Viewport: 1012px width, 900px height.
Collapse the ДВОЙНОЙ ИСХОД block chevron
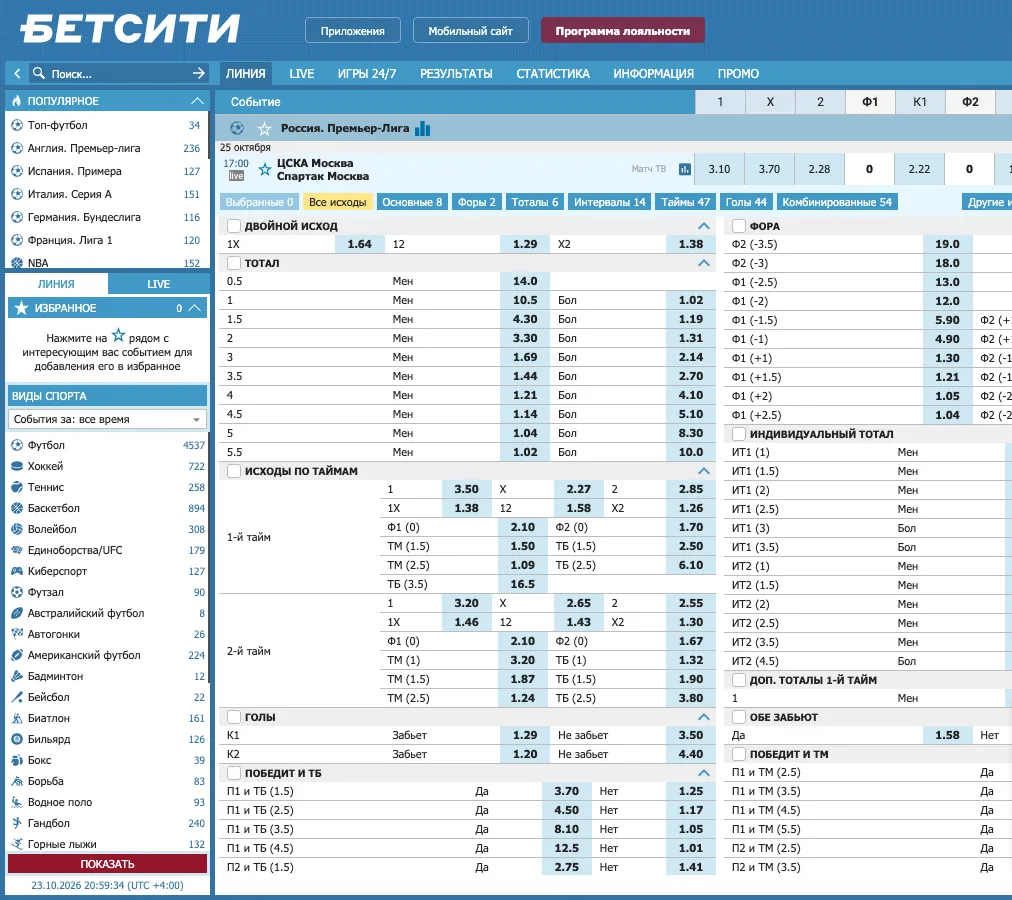pos(703,226)
